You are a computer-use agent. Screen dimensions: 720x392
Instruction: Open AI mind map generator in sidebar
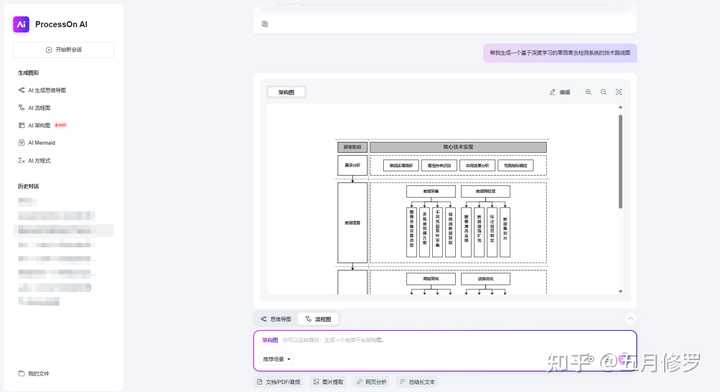[x=42, y=90]
